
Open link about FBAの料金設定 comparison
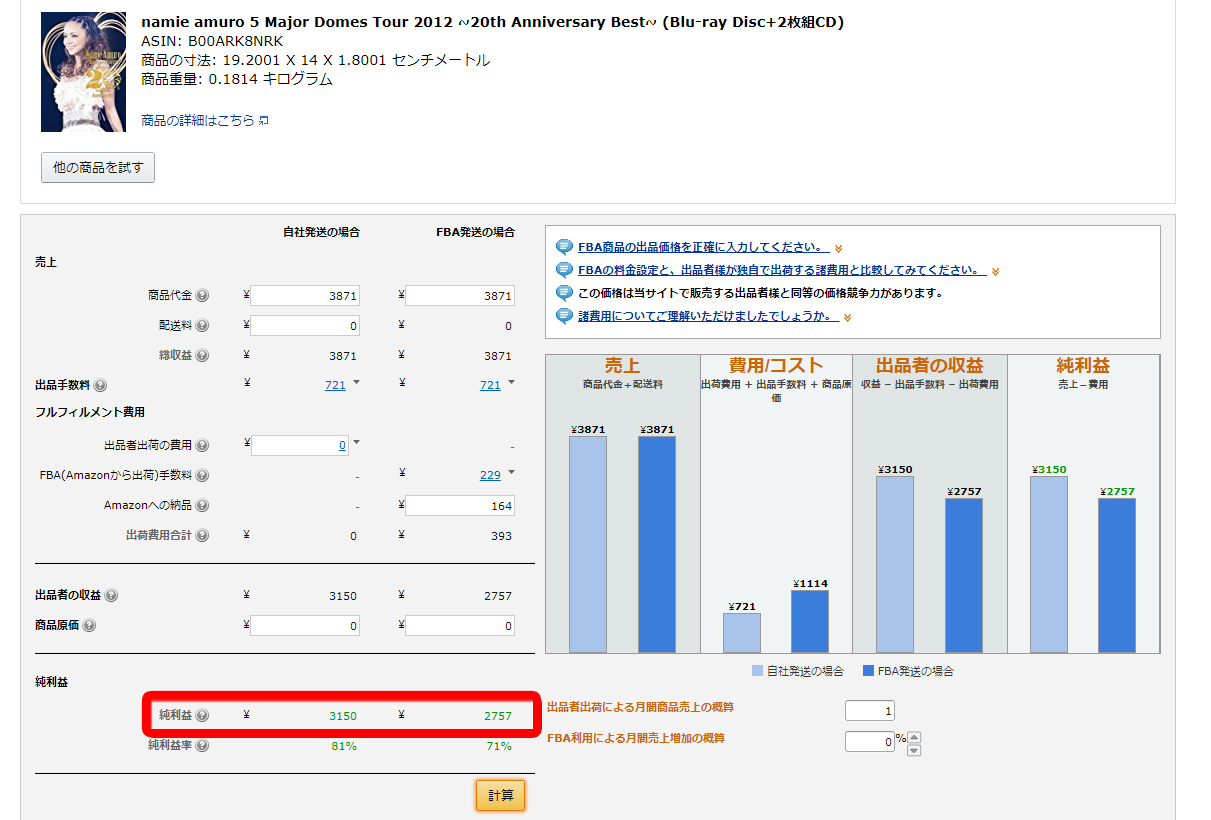(x=782, y=270)
